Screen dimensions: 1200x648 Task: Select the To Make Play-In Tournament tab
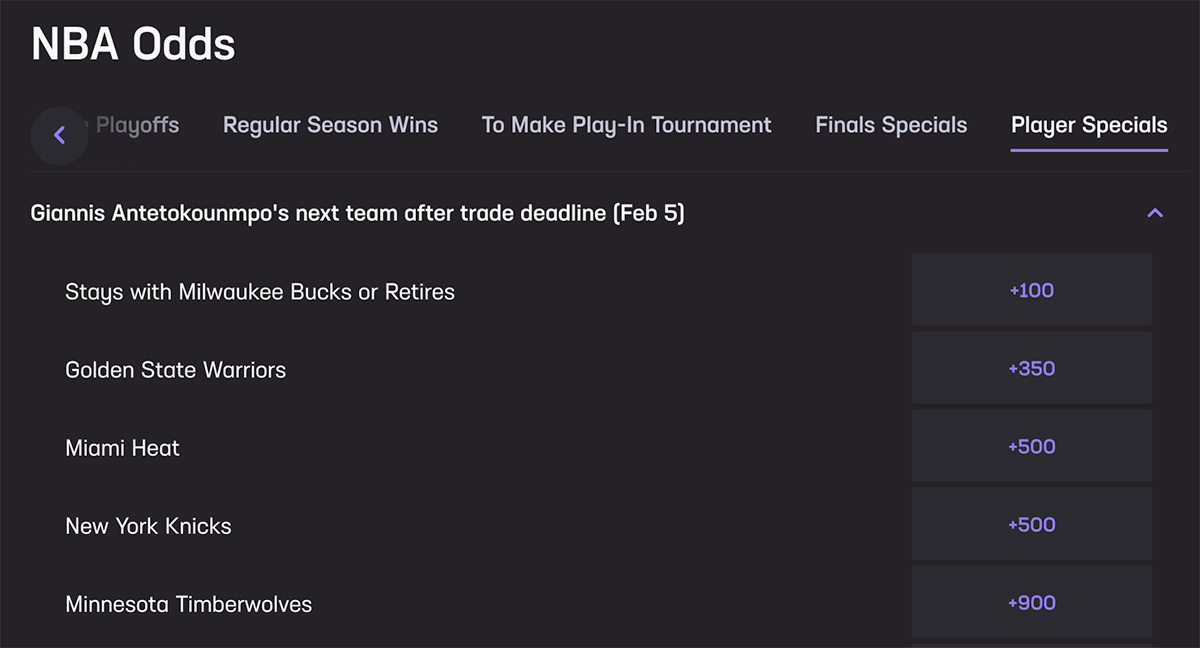(x=627, y=124)
